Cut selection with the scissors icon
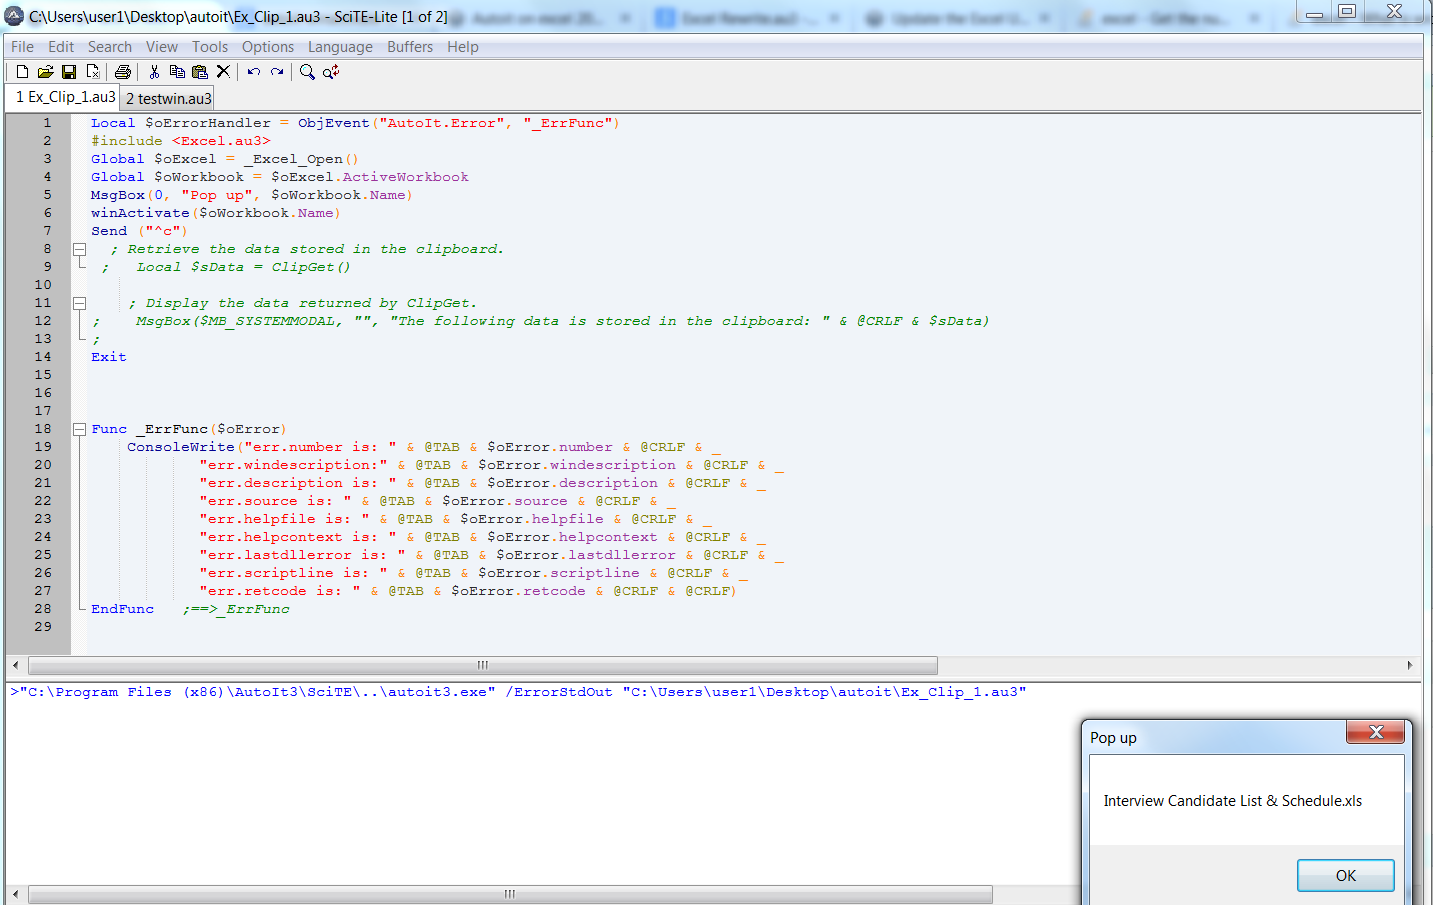 coord(154,72)
